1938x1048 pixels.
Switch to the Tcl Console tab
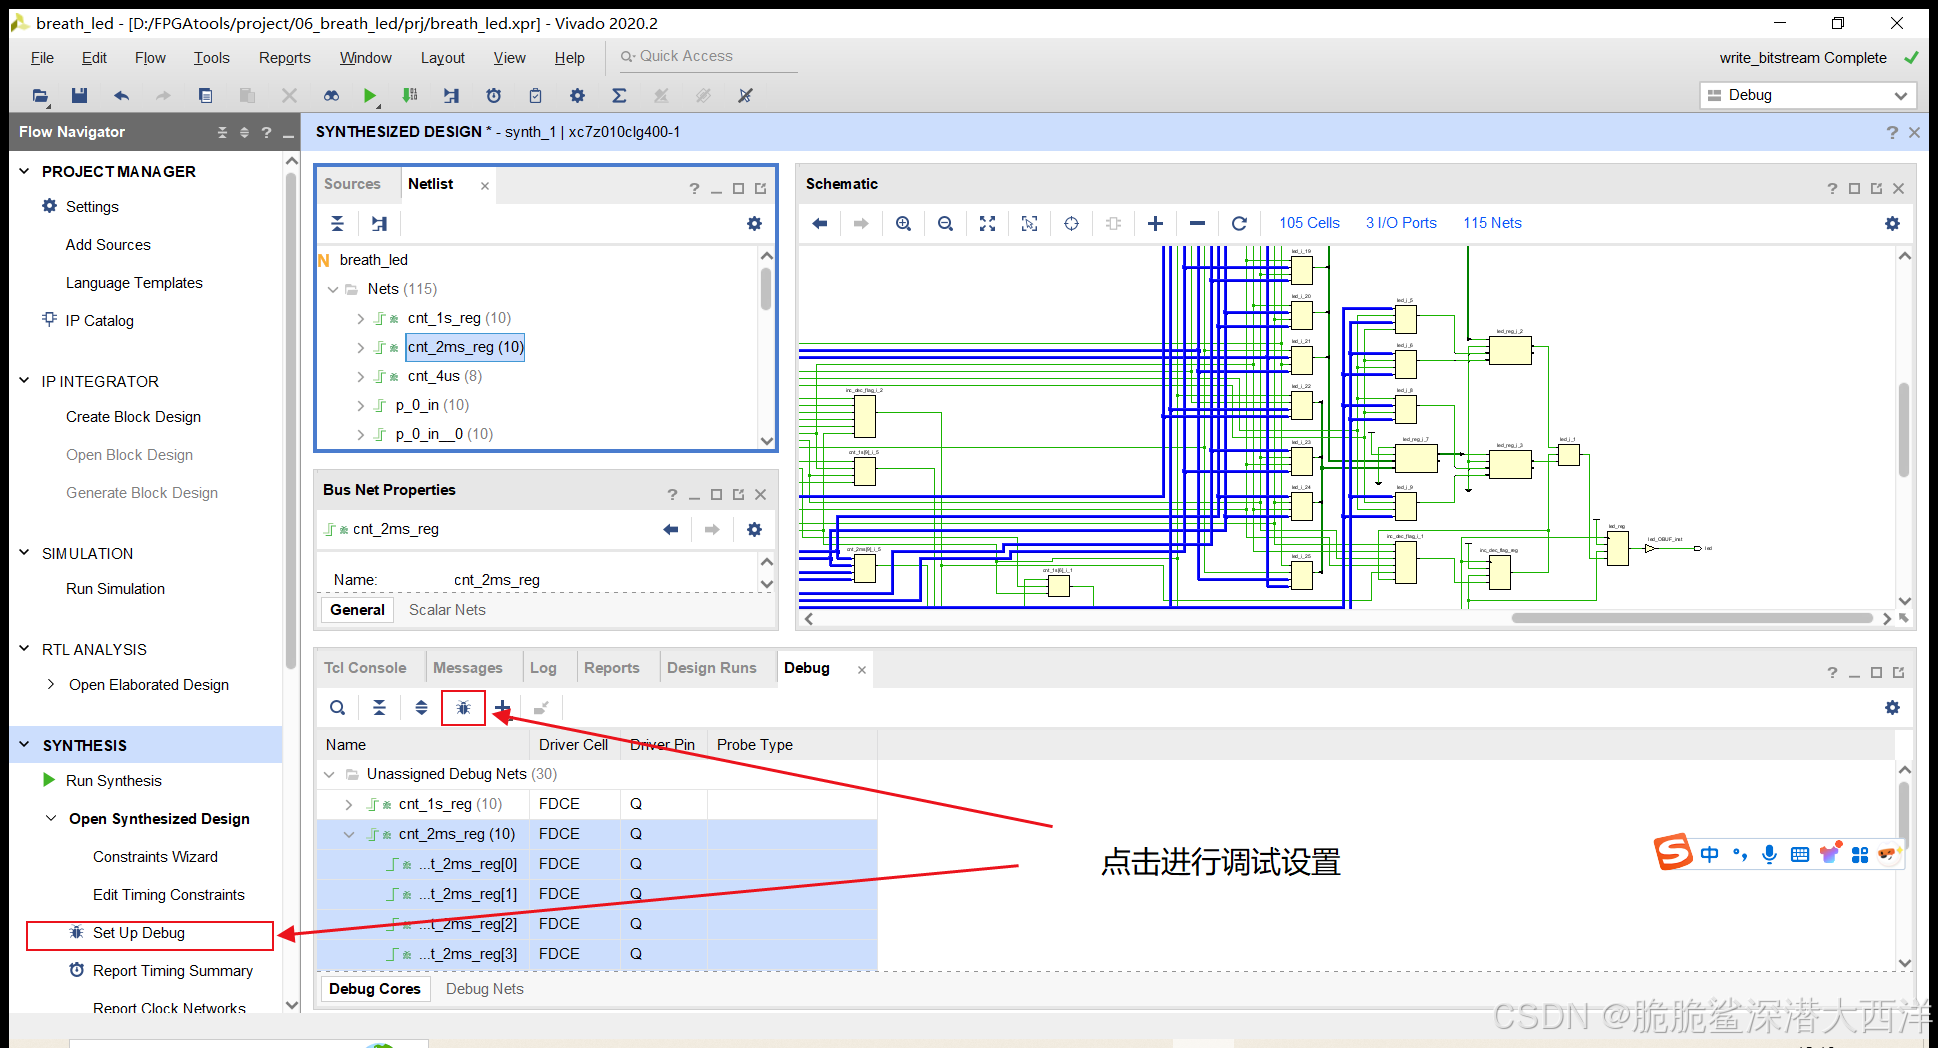point(365,668)
